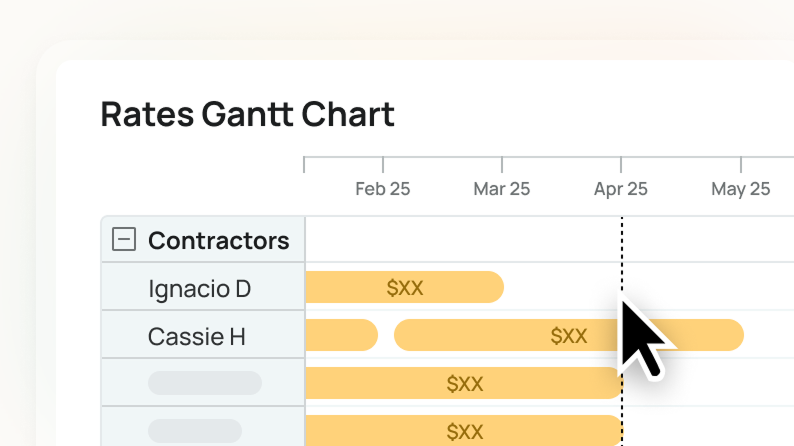Click the Mar 25 timeline label
The image size is (794, 446).
[x=501, y=188]
